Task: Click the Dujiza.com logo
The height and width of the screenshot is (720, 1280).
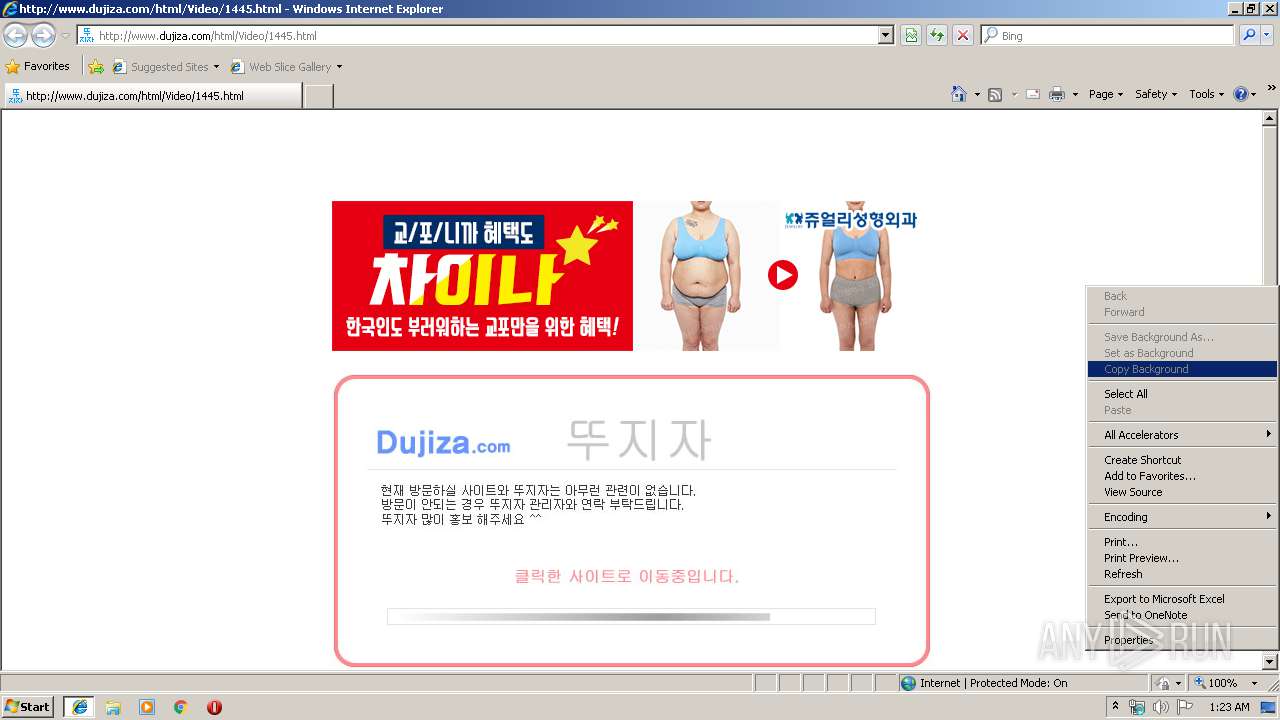Action: tap(443, 443)
